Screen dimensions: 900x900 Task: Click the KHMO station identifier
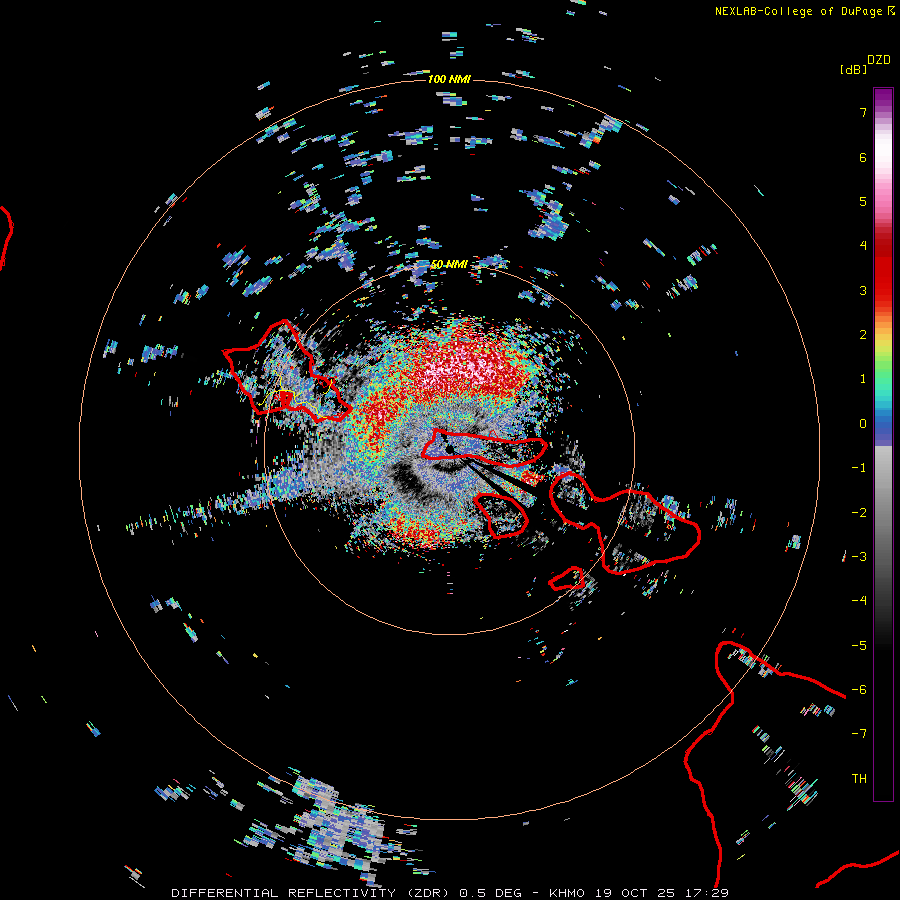(567, 893)
